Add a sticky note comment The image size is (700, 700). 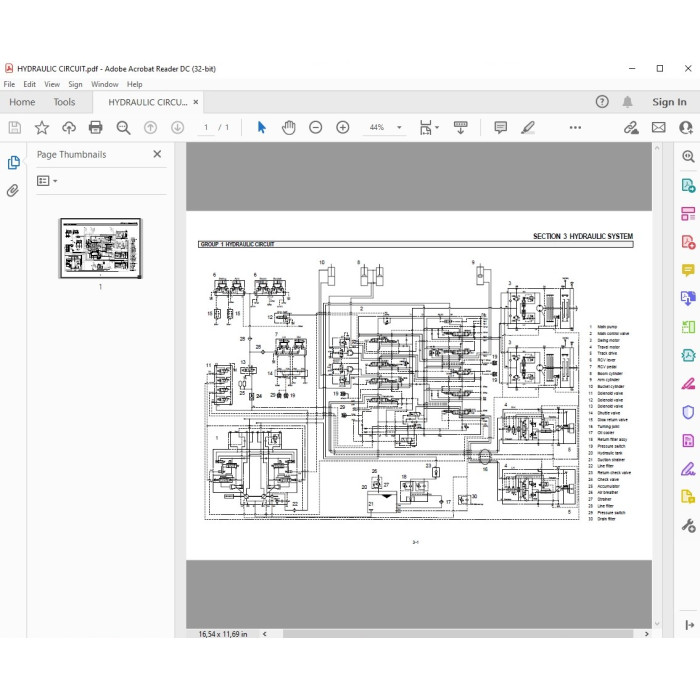coord(501,128)
